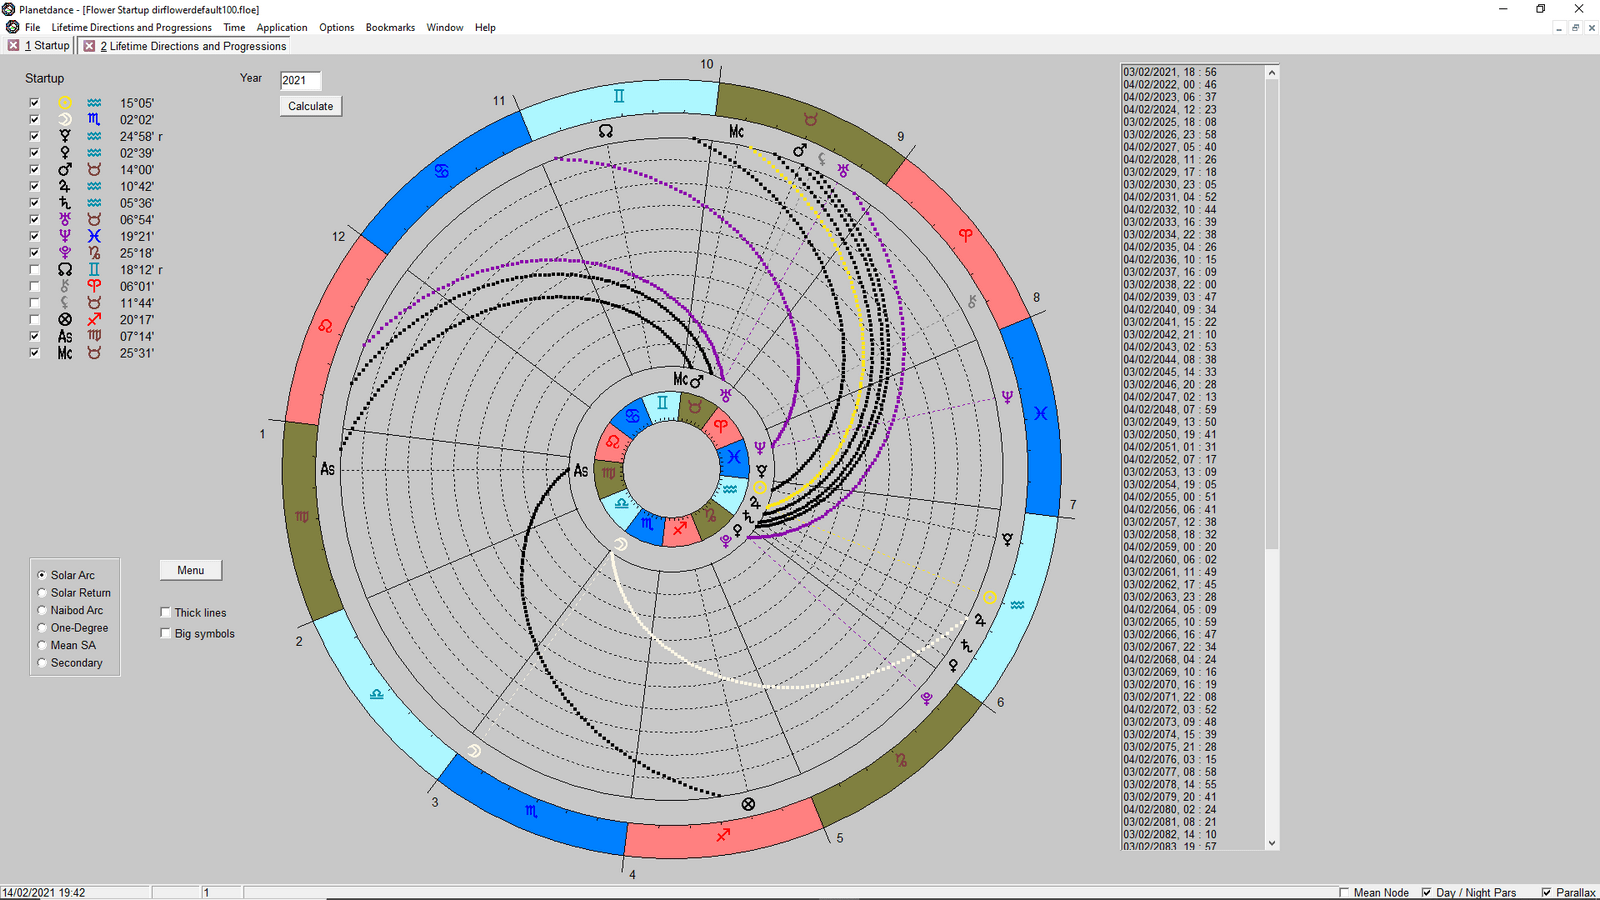Click the Mc midheaven entry in the panel

coord(64,353)
